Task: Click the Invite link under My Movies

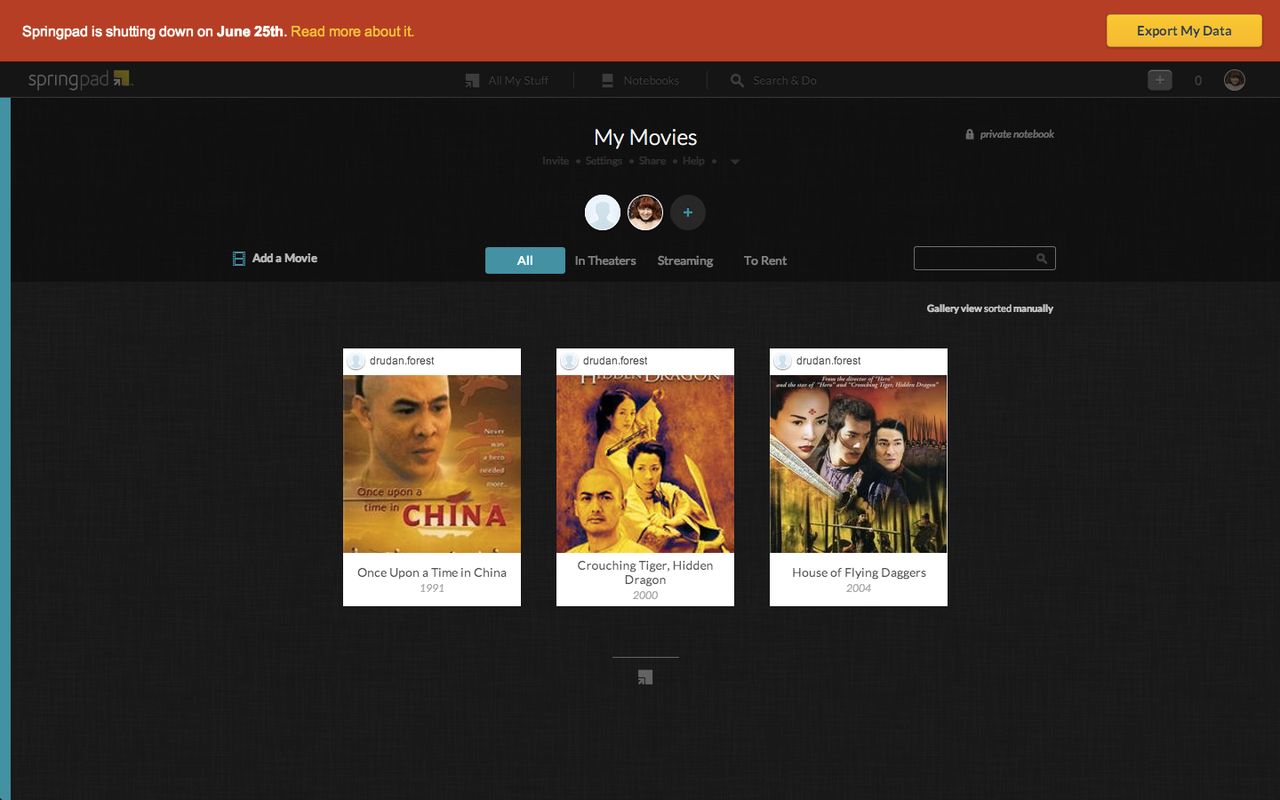Action: (555, 161)
